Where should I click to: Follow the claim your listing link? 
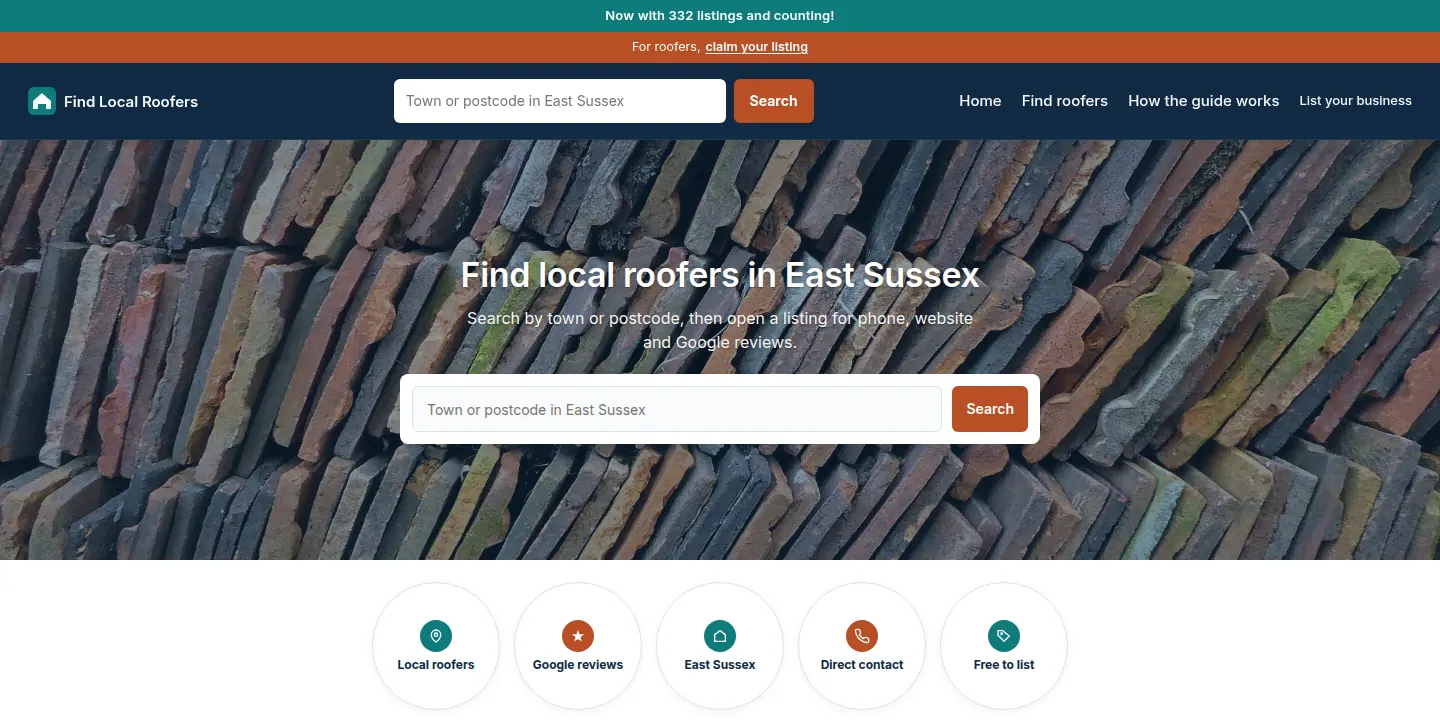click(x=757, y=47)
